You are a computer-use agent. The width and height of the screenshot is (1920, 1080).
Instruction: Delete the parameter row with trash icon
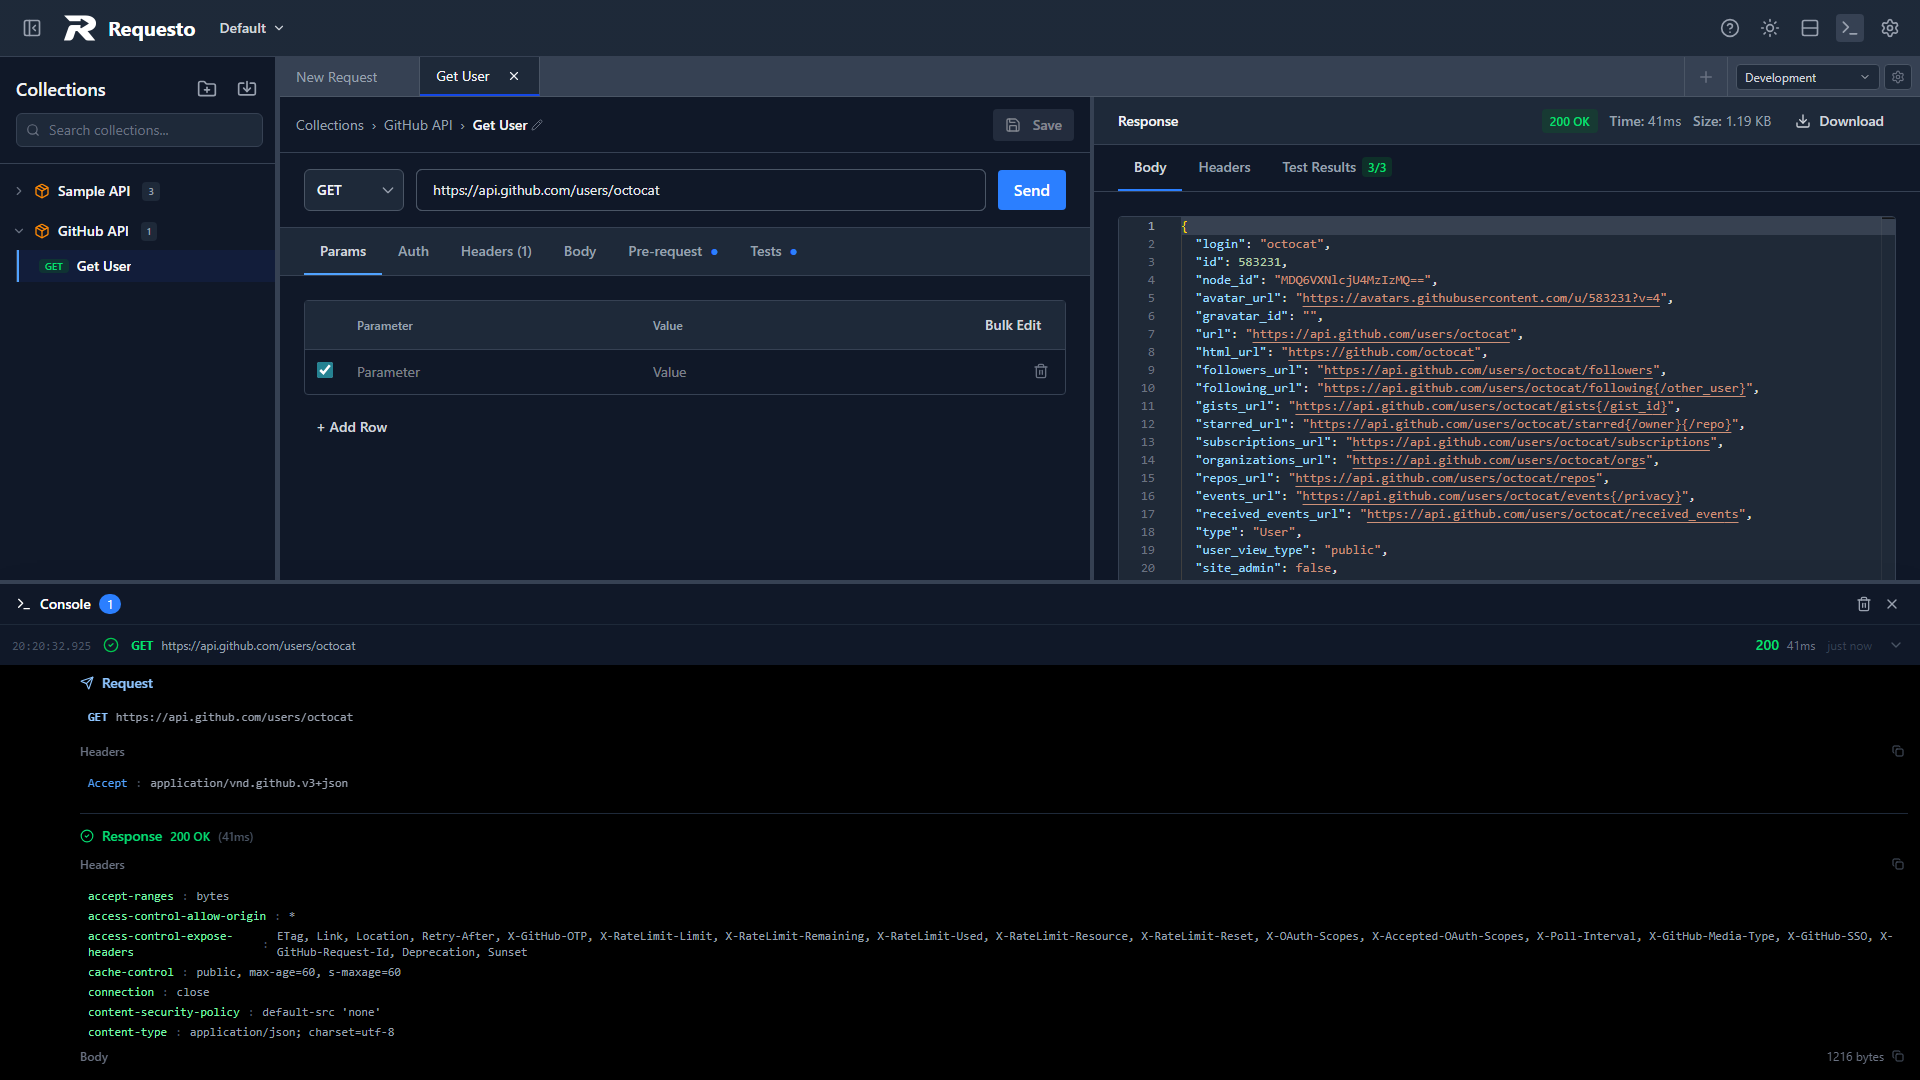pyautogui.click(x=1041, y=371)
